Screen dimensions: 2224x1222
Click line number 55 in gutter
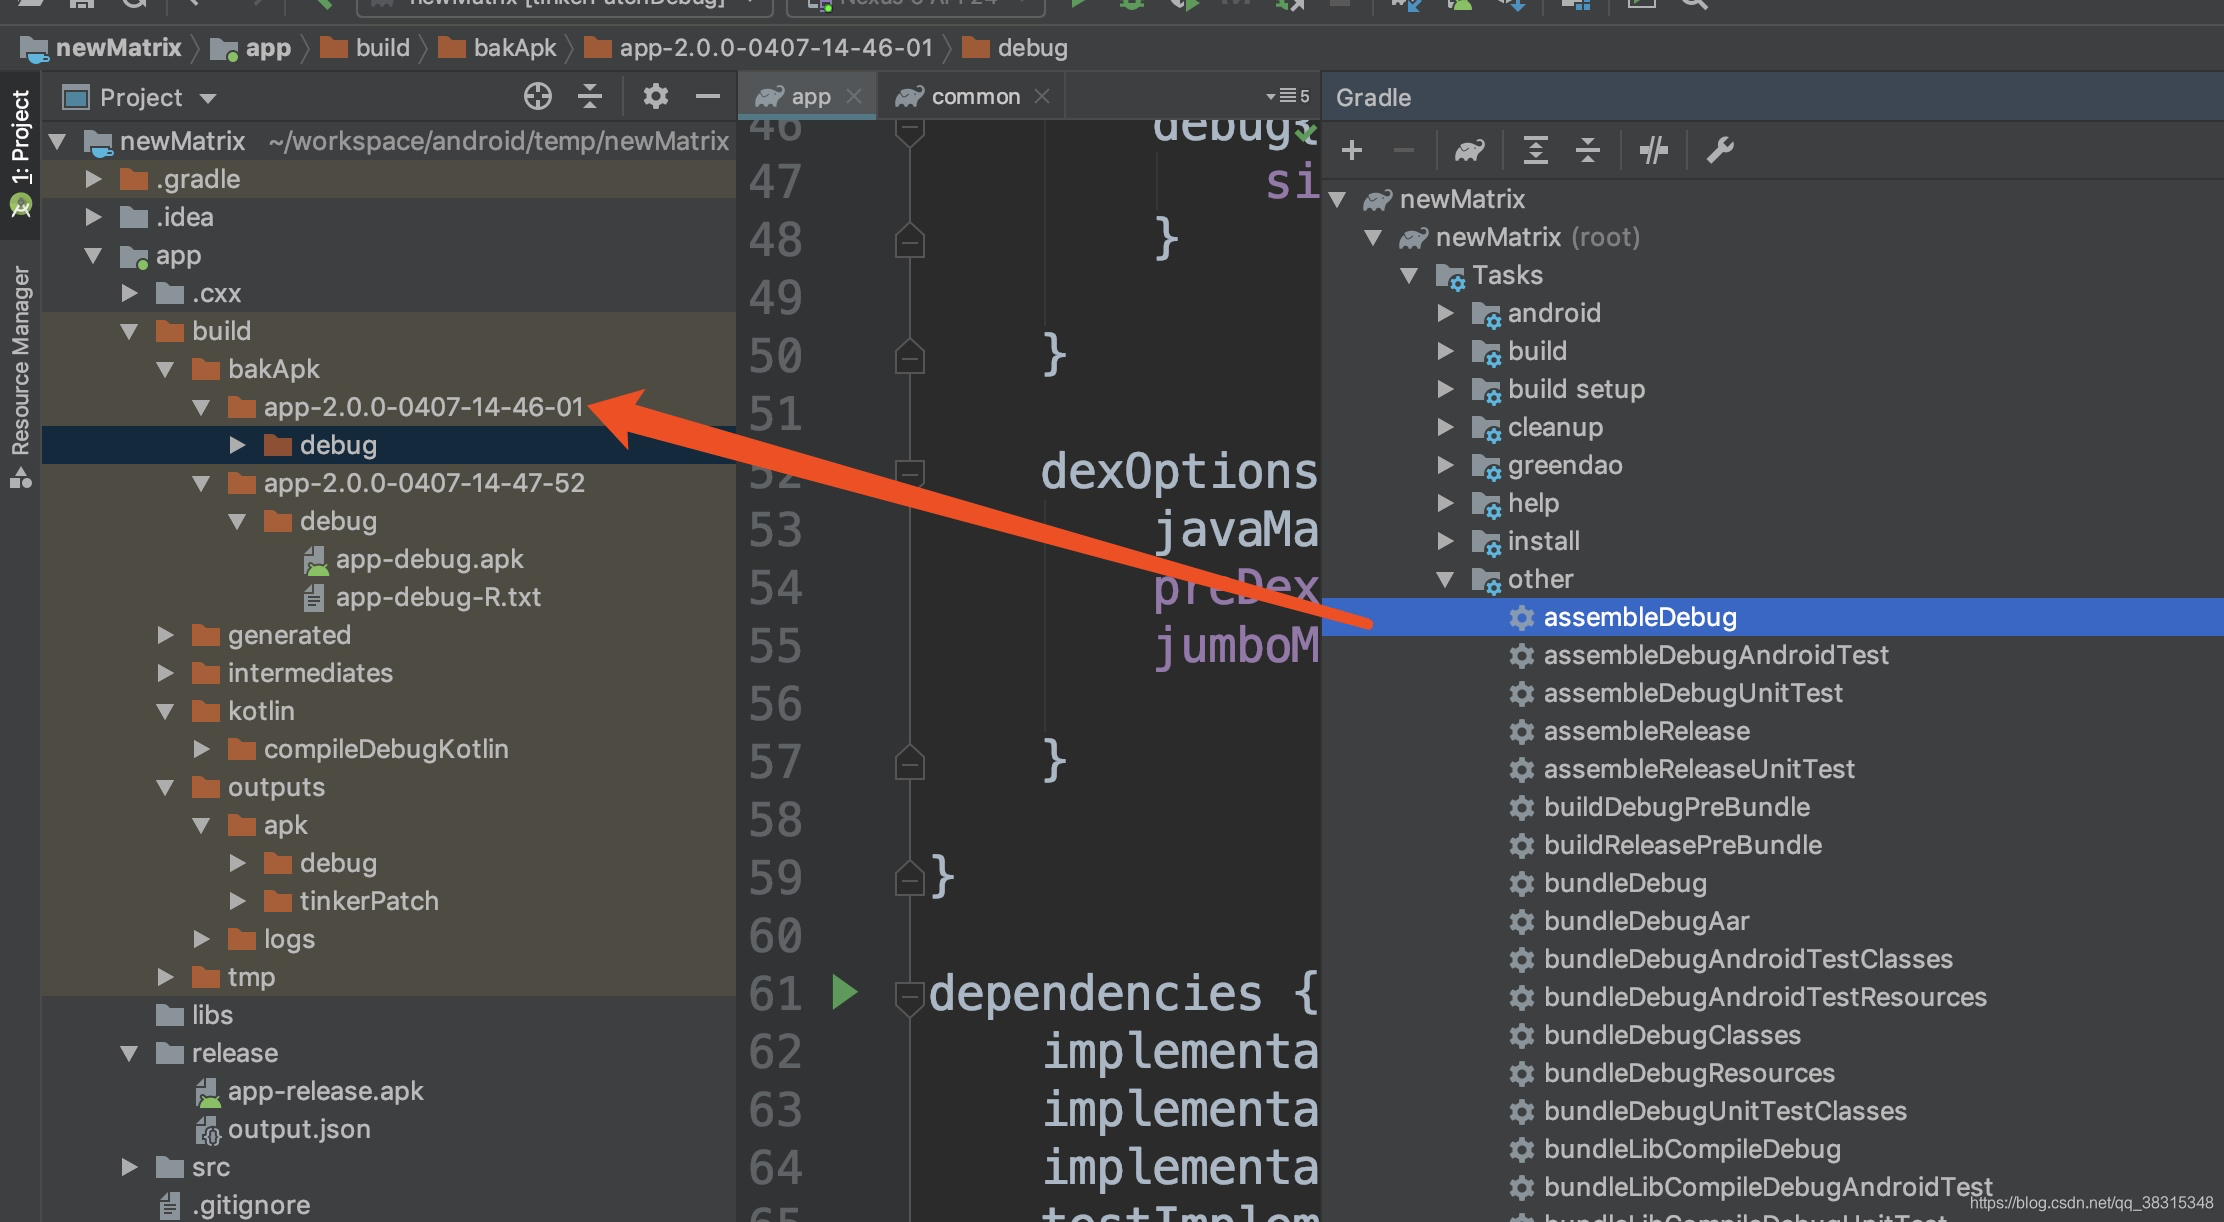coord(776,646)
